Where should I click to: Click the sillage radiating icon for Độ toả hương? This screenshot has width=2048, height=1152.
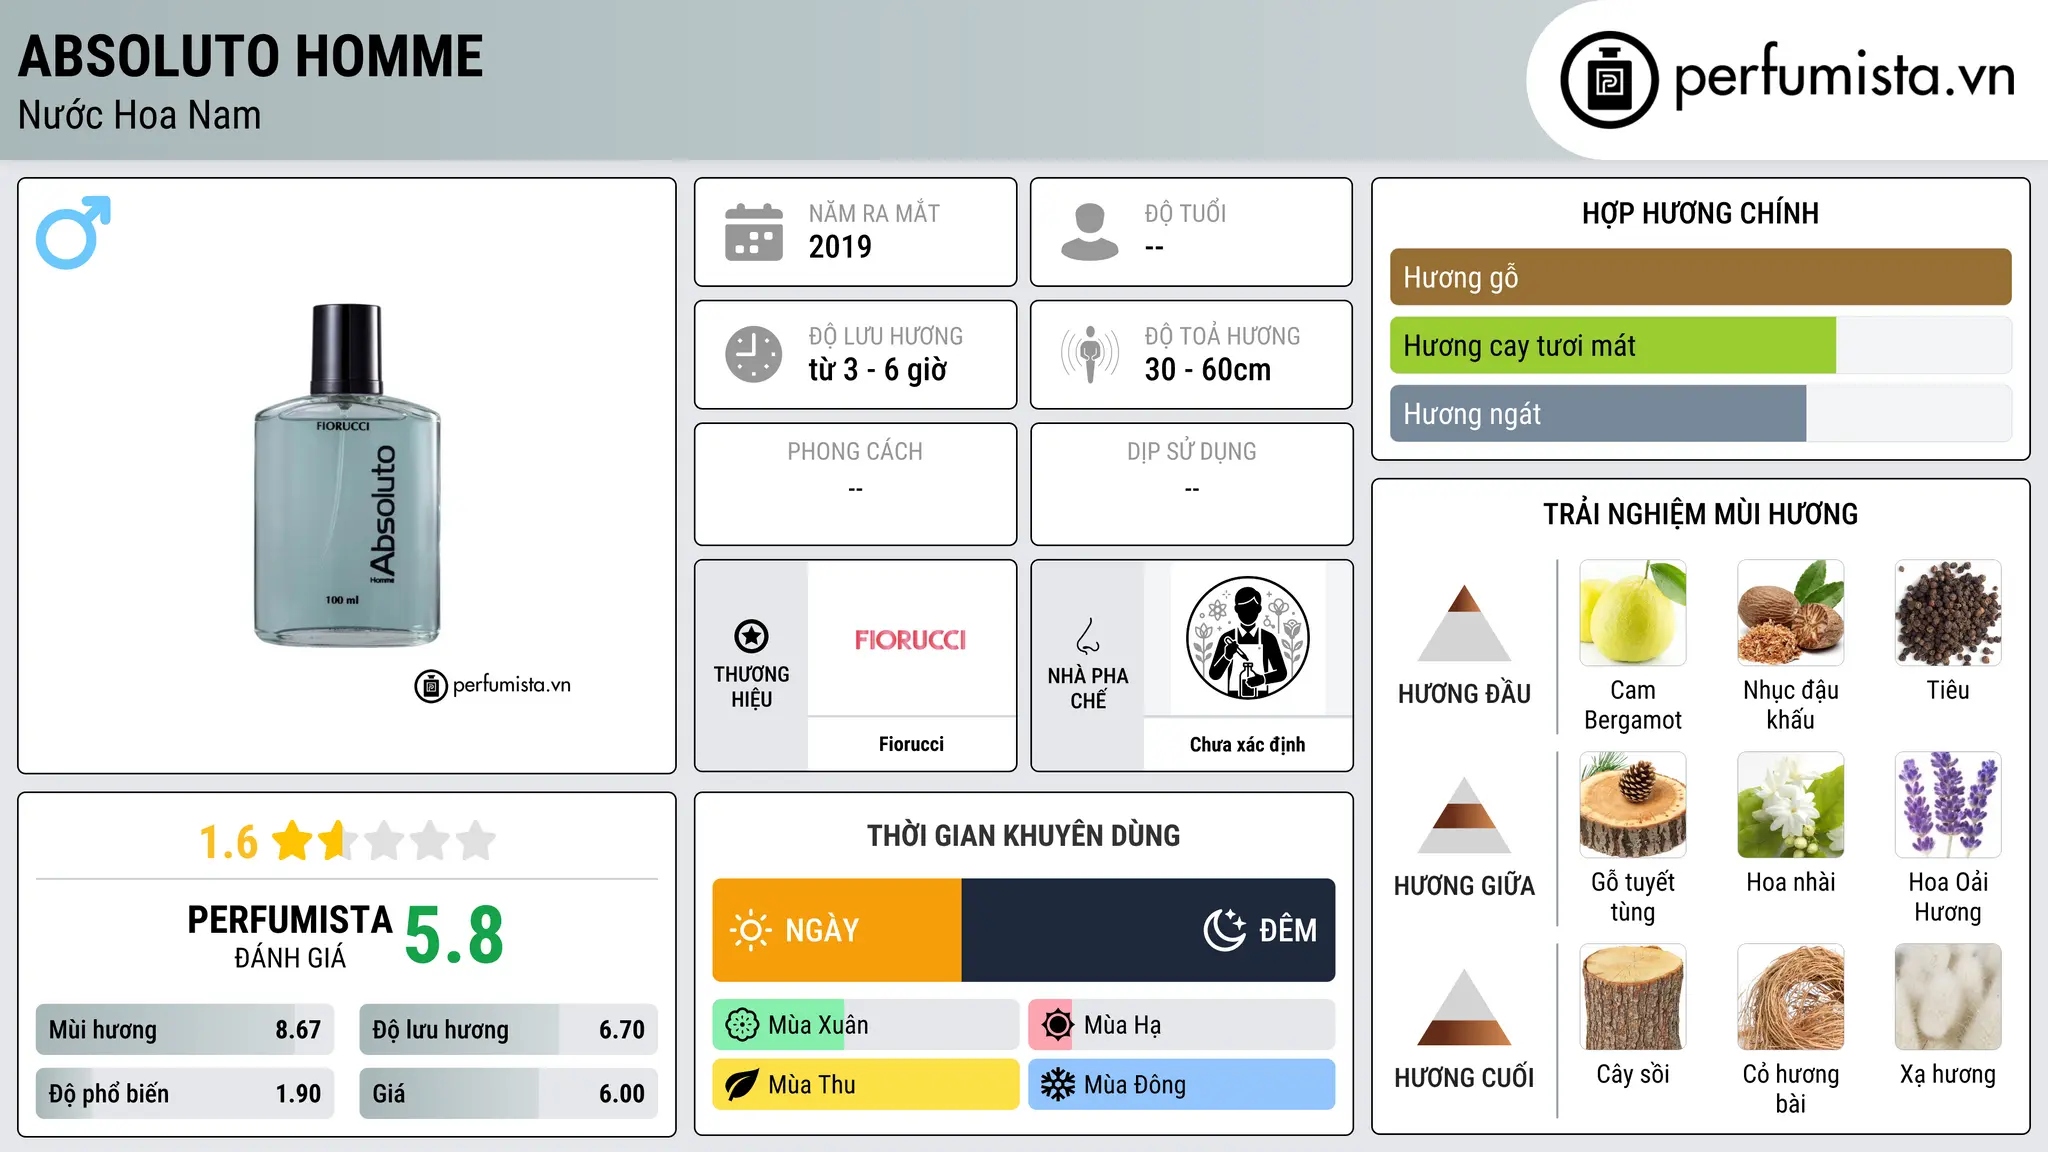[x=1090, y=354]
